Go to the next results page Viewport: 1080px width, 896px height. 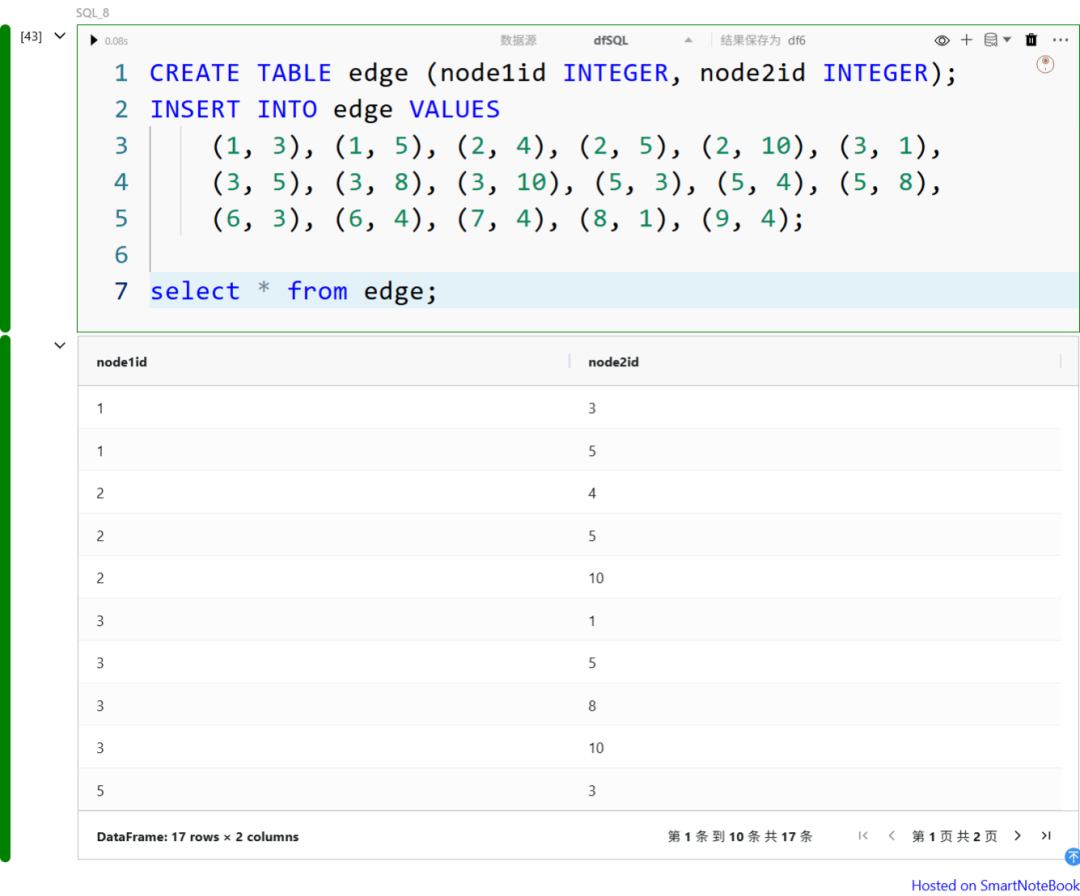tap(1018, 836)
